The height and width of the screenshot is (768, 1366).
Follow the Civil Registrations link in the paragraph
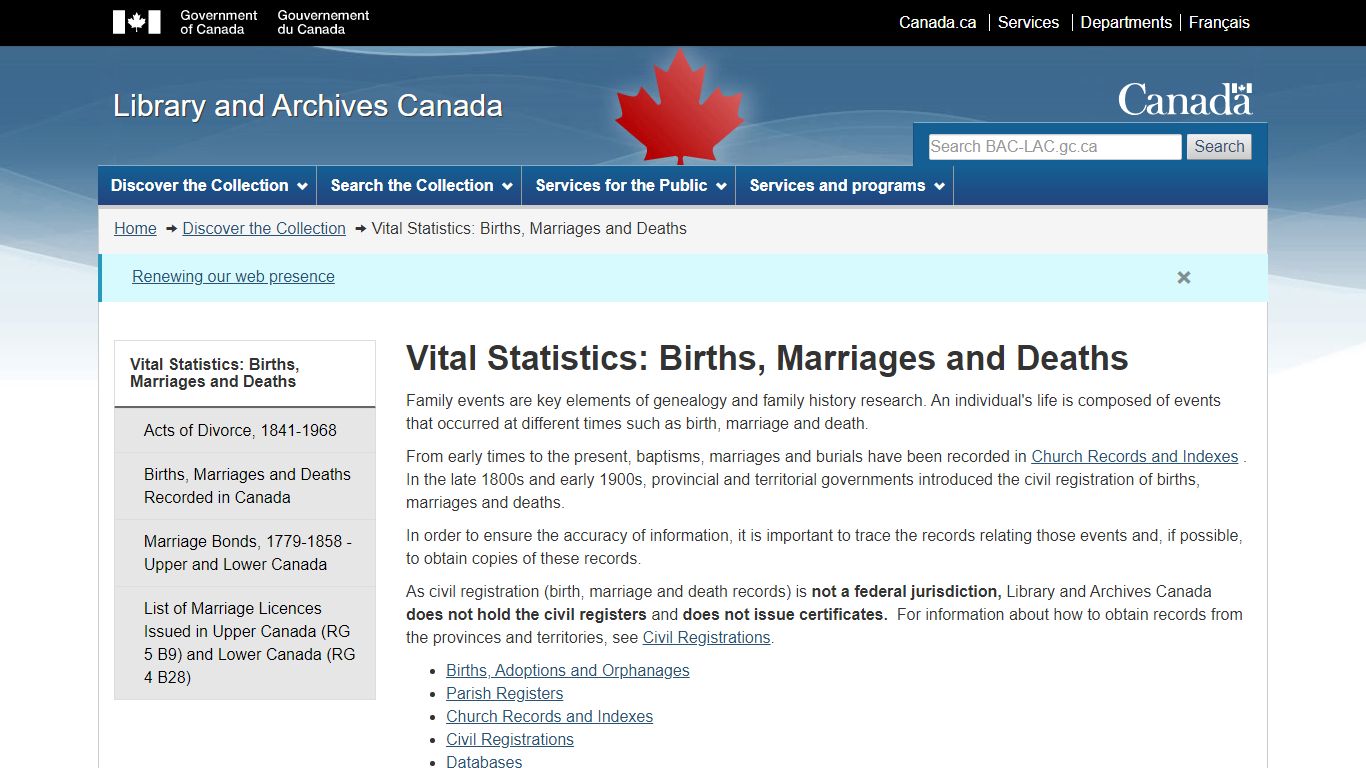pyautogui.click(x=706, y=637)
